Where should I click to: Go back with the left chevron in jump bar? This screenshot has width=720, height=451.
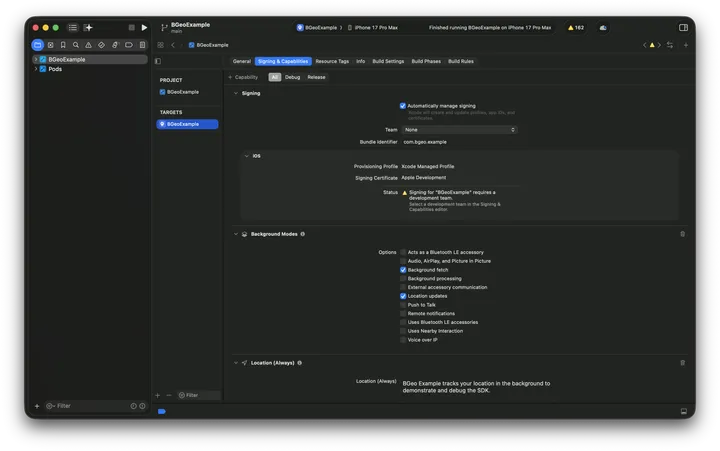coord(173,45)
